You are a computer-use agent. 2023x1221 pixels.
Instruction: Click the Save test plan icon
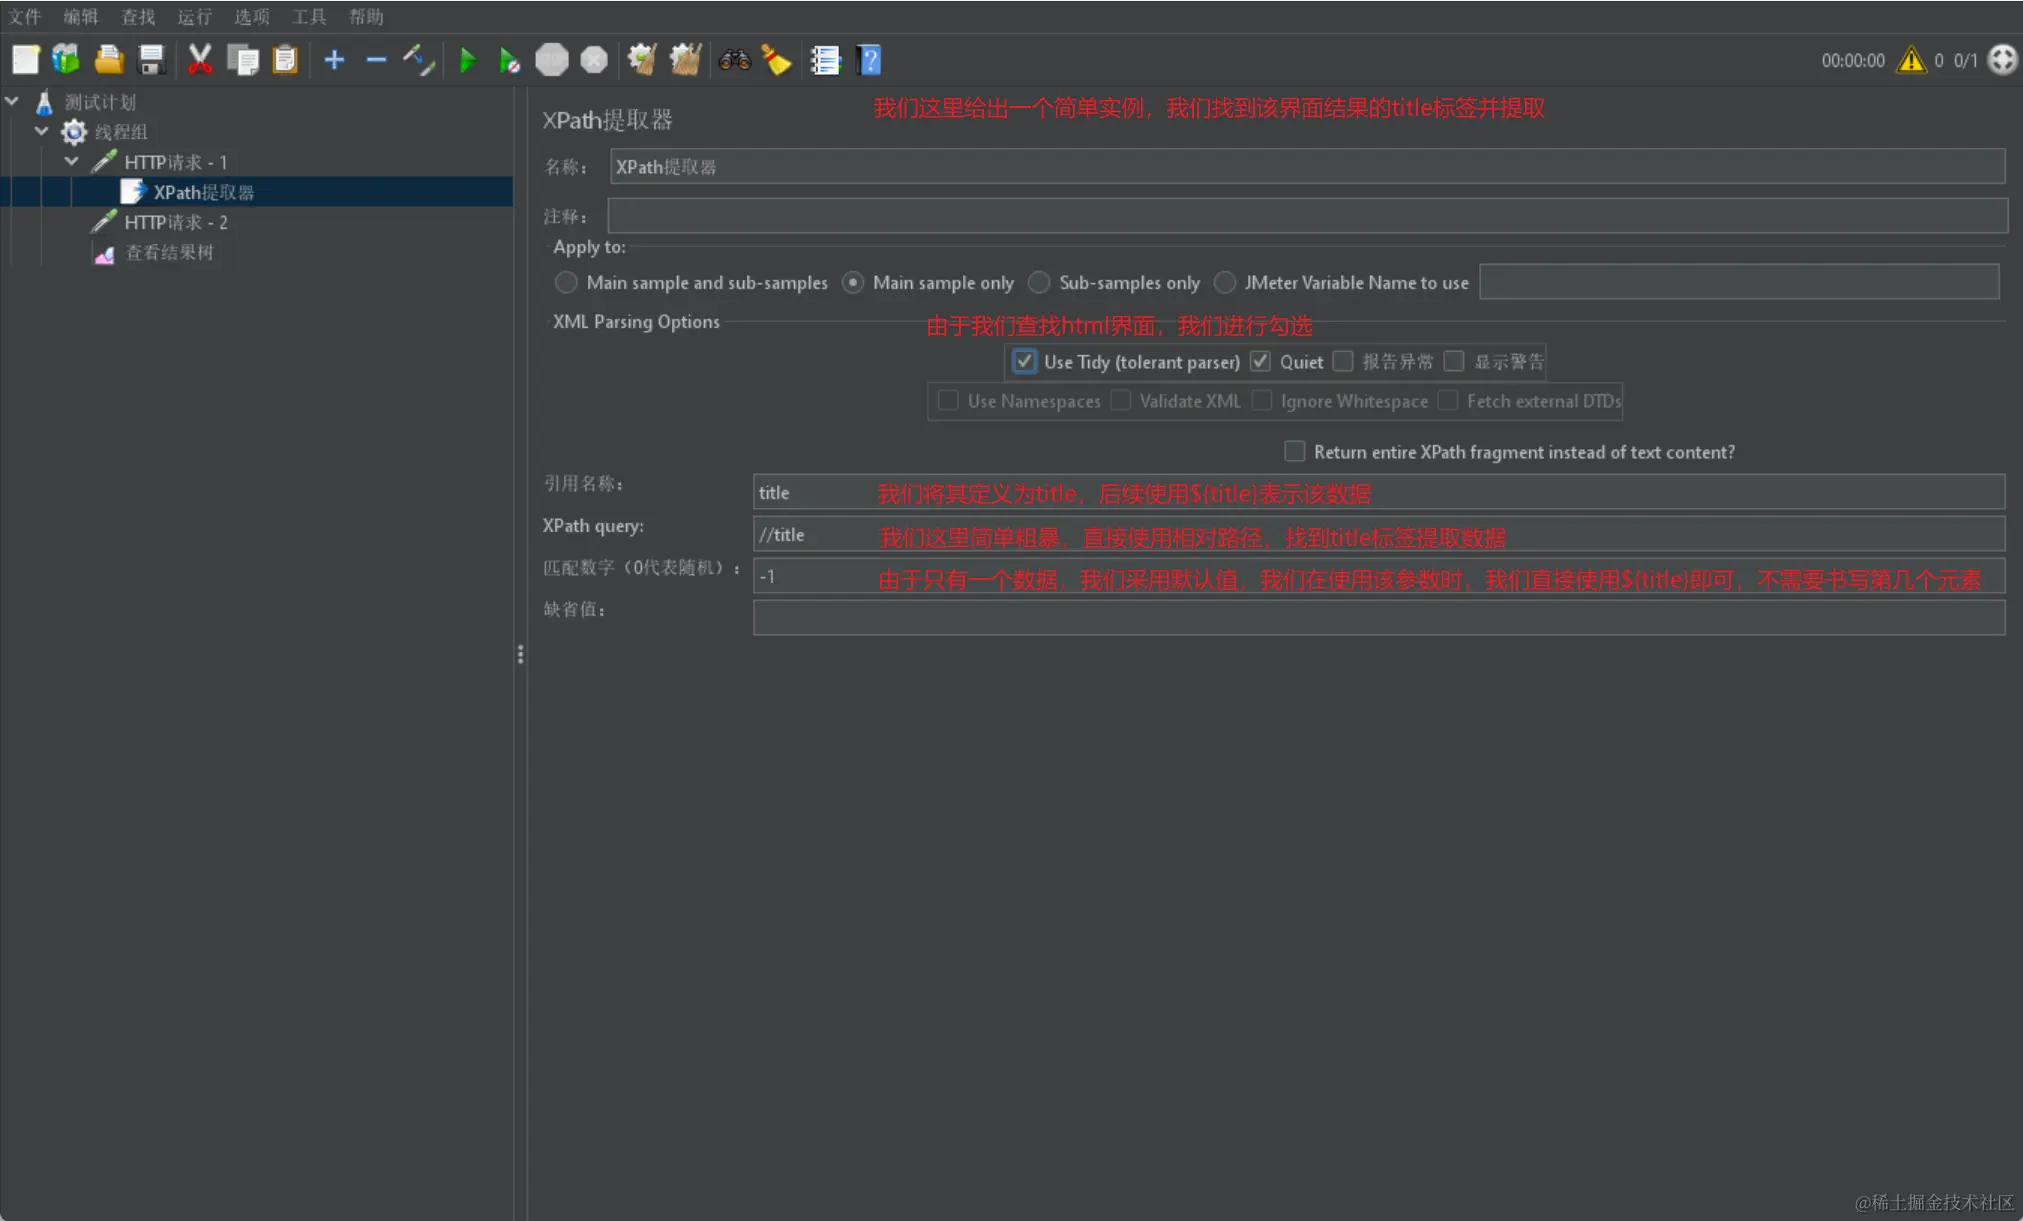pos(151,60)
